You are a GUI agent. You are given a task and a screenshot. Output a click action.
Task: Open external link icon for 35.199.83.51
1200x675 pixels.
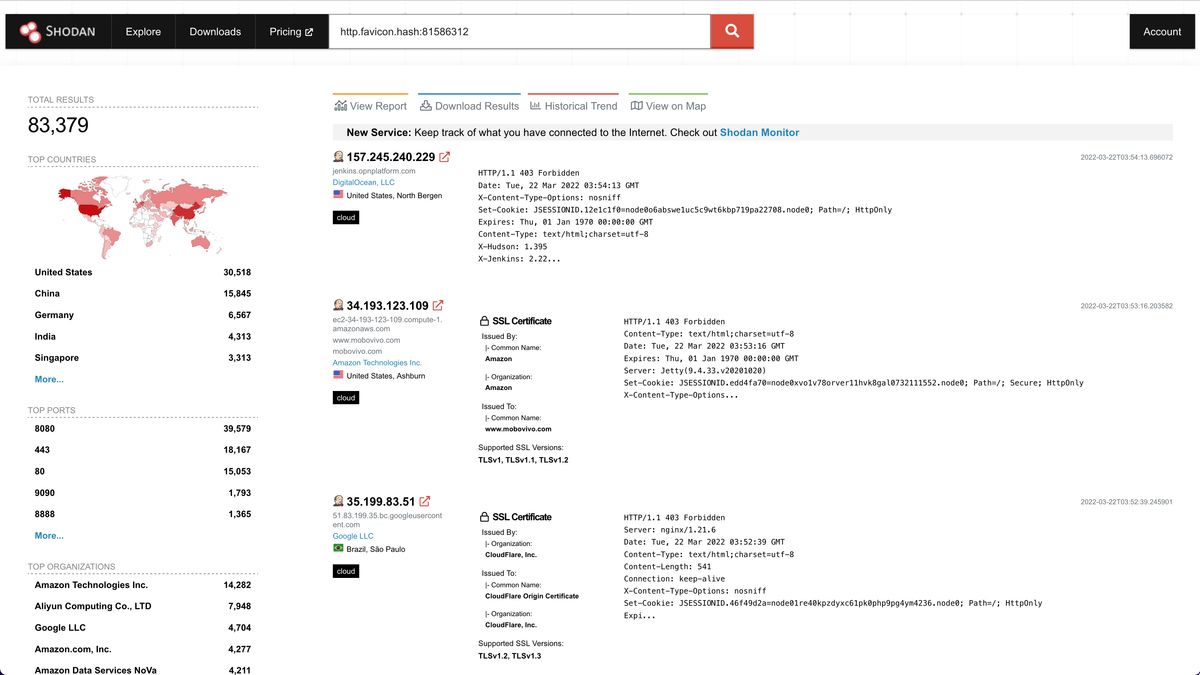point(425,501)
